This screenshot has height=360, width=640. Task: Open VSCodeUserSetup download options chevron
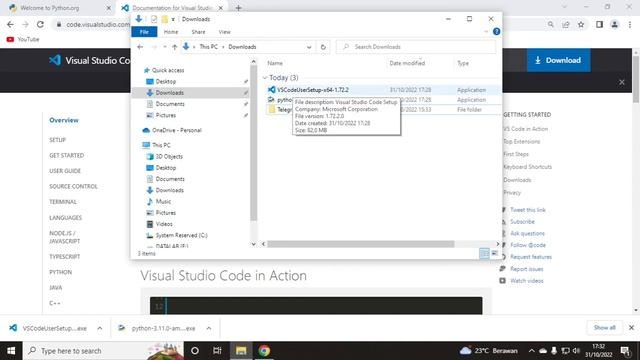tap(100, 328)
